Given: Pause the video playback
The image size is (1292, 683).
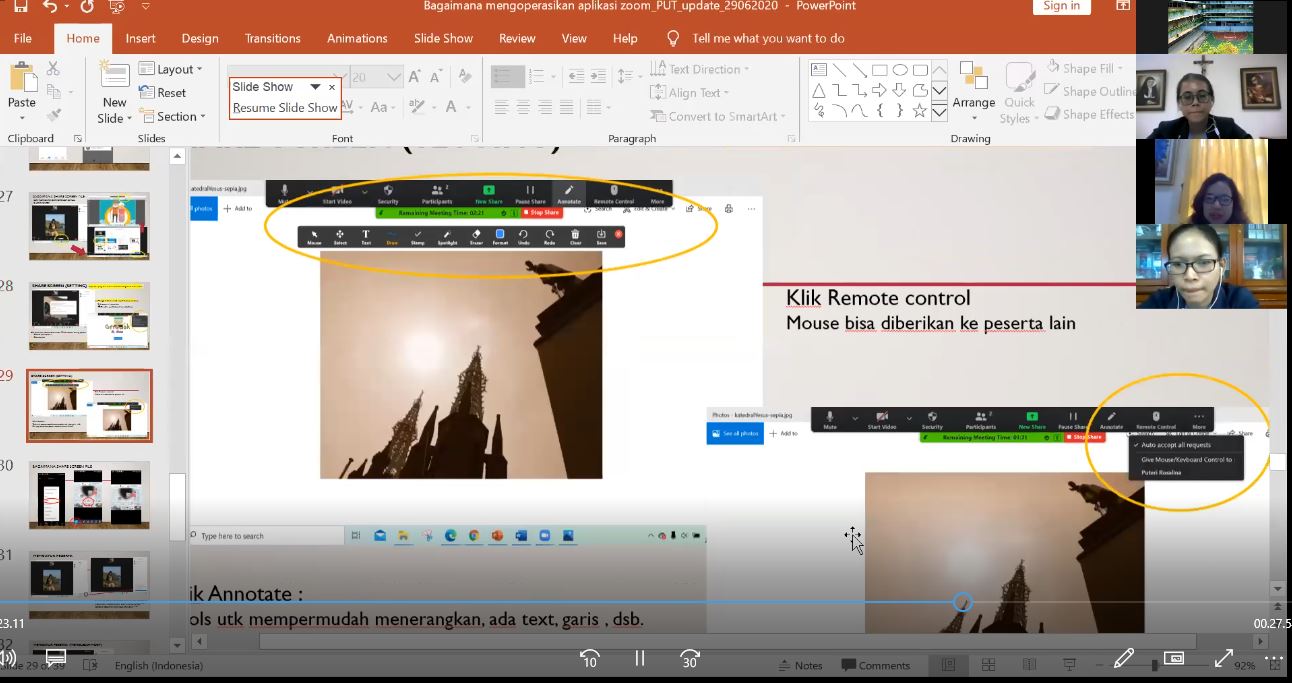Looking at the screenshot, I should [639, 658].
